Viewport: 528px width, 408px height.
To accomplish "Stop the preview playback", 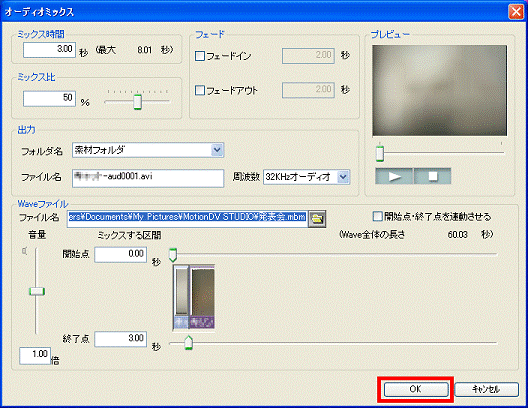I will point(432,176).
